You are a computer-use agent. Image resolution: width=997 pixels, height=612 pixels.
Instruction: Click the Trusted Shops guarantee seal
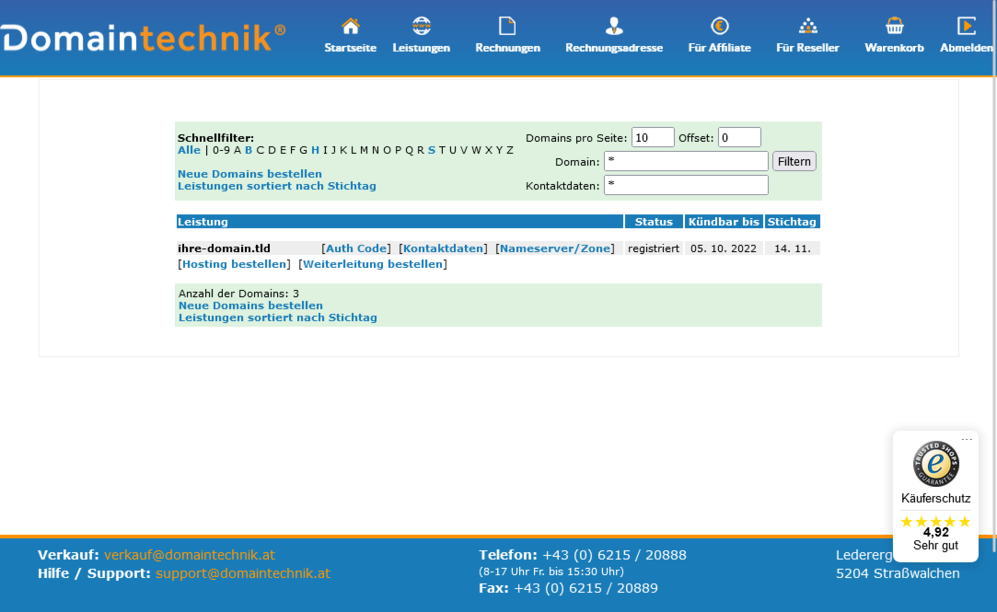point(935,464)
